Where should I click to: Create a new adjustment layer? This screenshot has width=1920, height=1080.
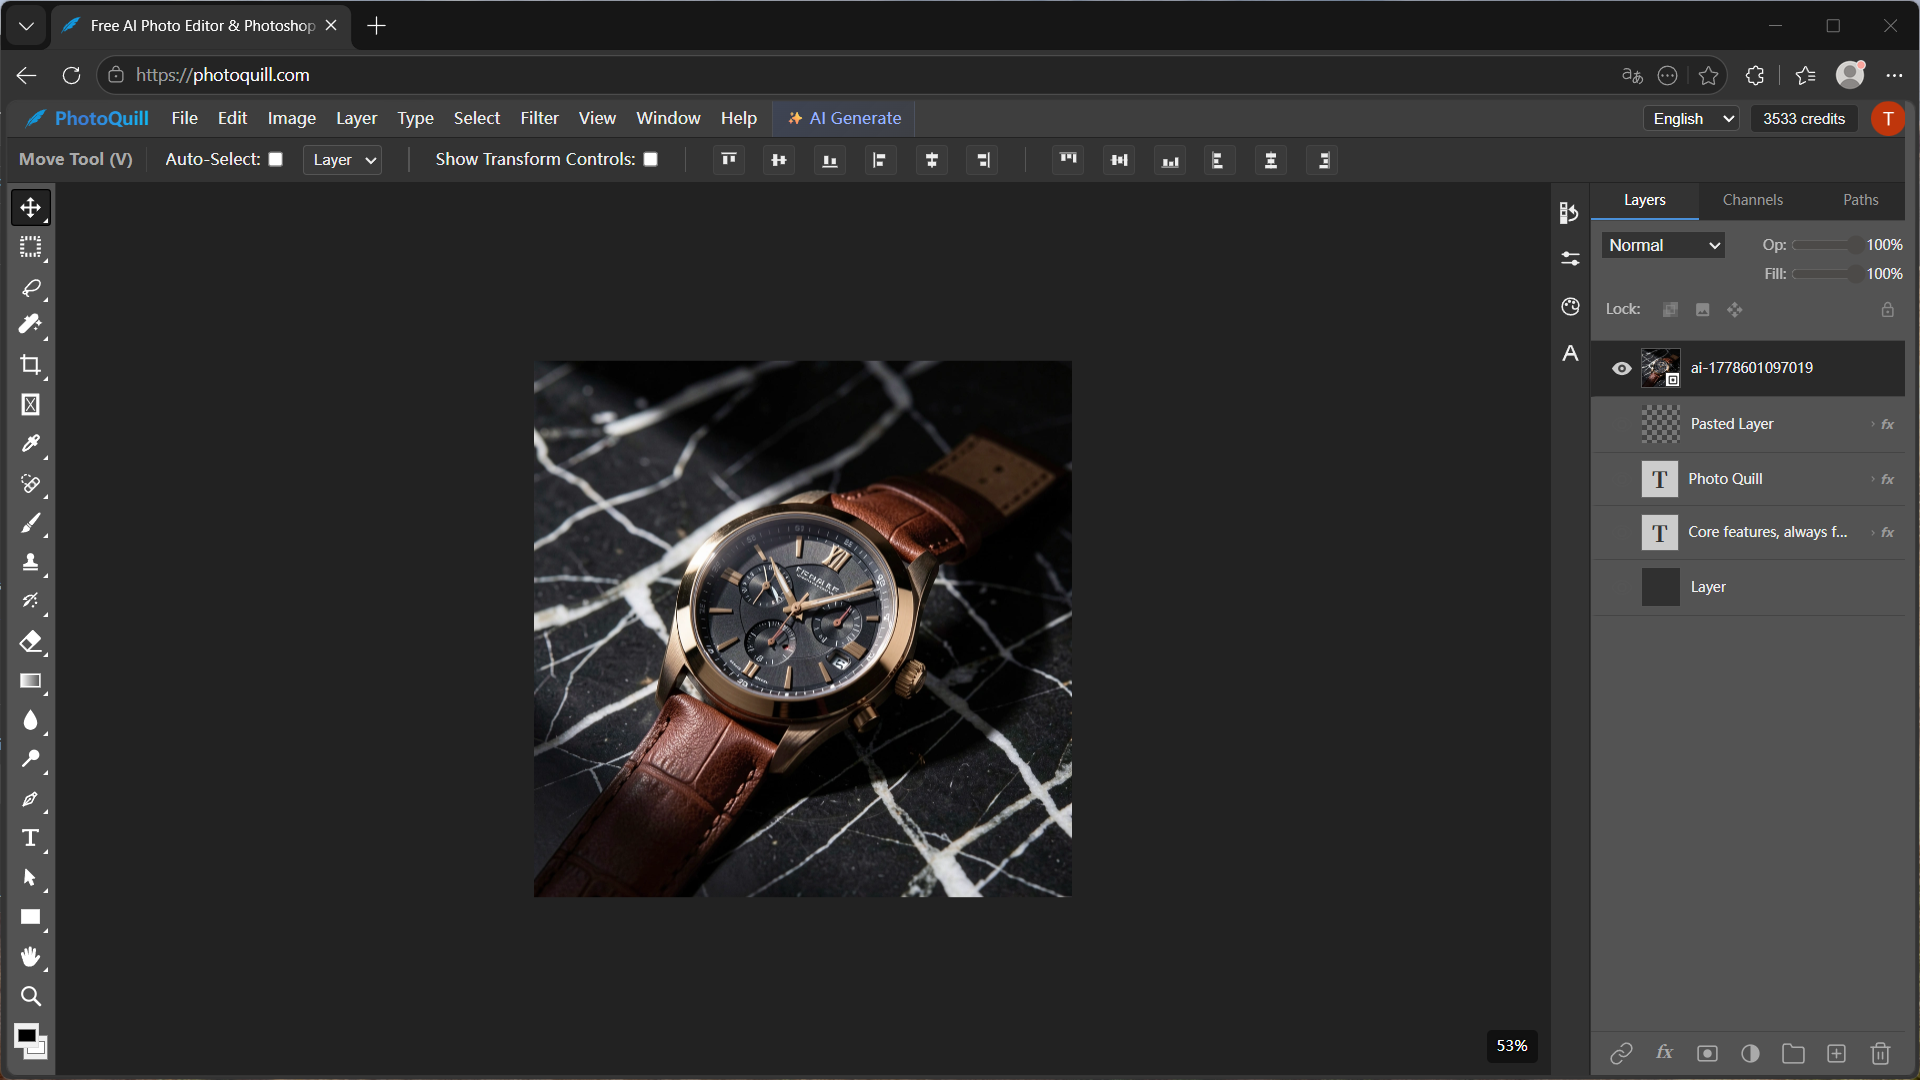tap(1750, 1053)
